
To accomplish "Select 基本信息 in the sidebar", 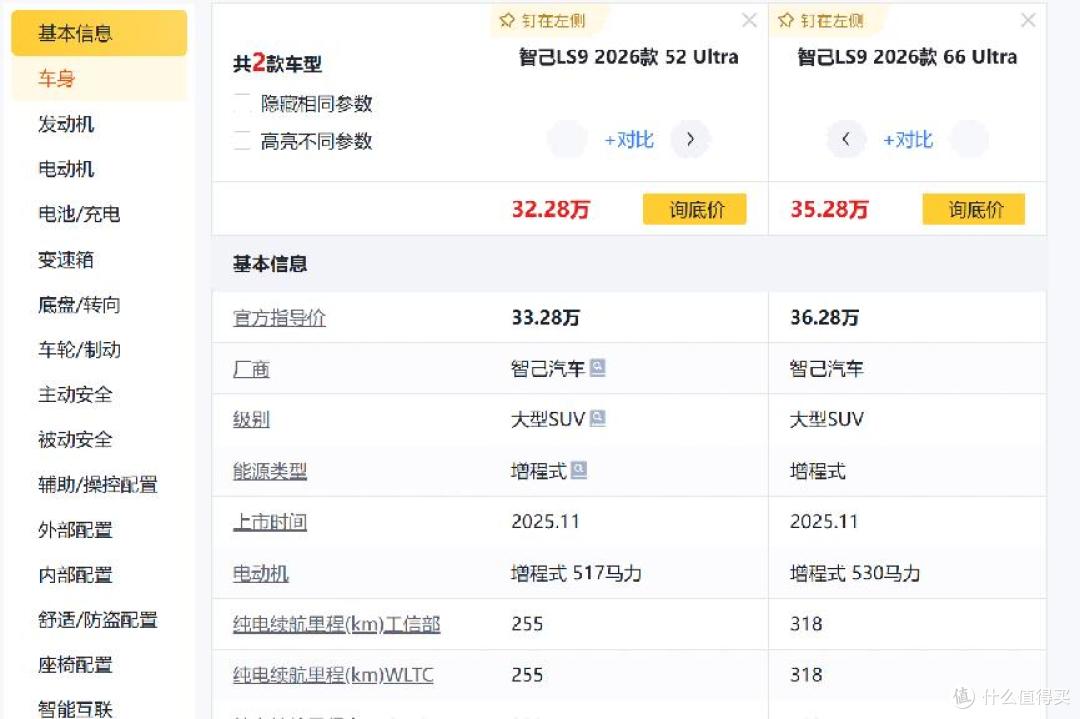I will click(99, 33).
